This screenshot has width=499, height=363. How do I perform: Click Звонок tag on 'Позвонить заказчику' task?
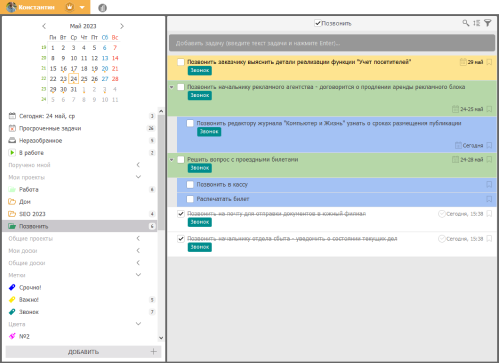[200, 71]
